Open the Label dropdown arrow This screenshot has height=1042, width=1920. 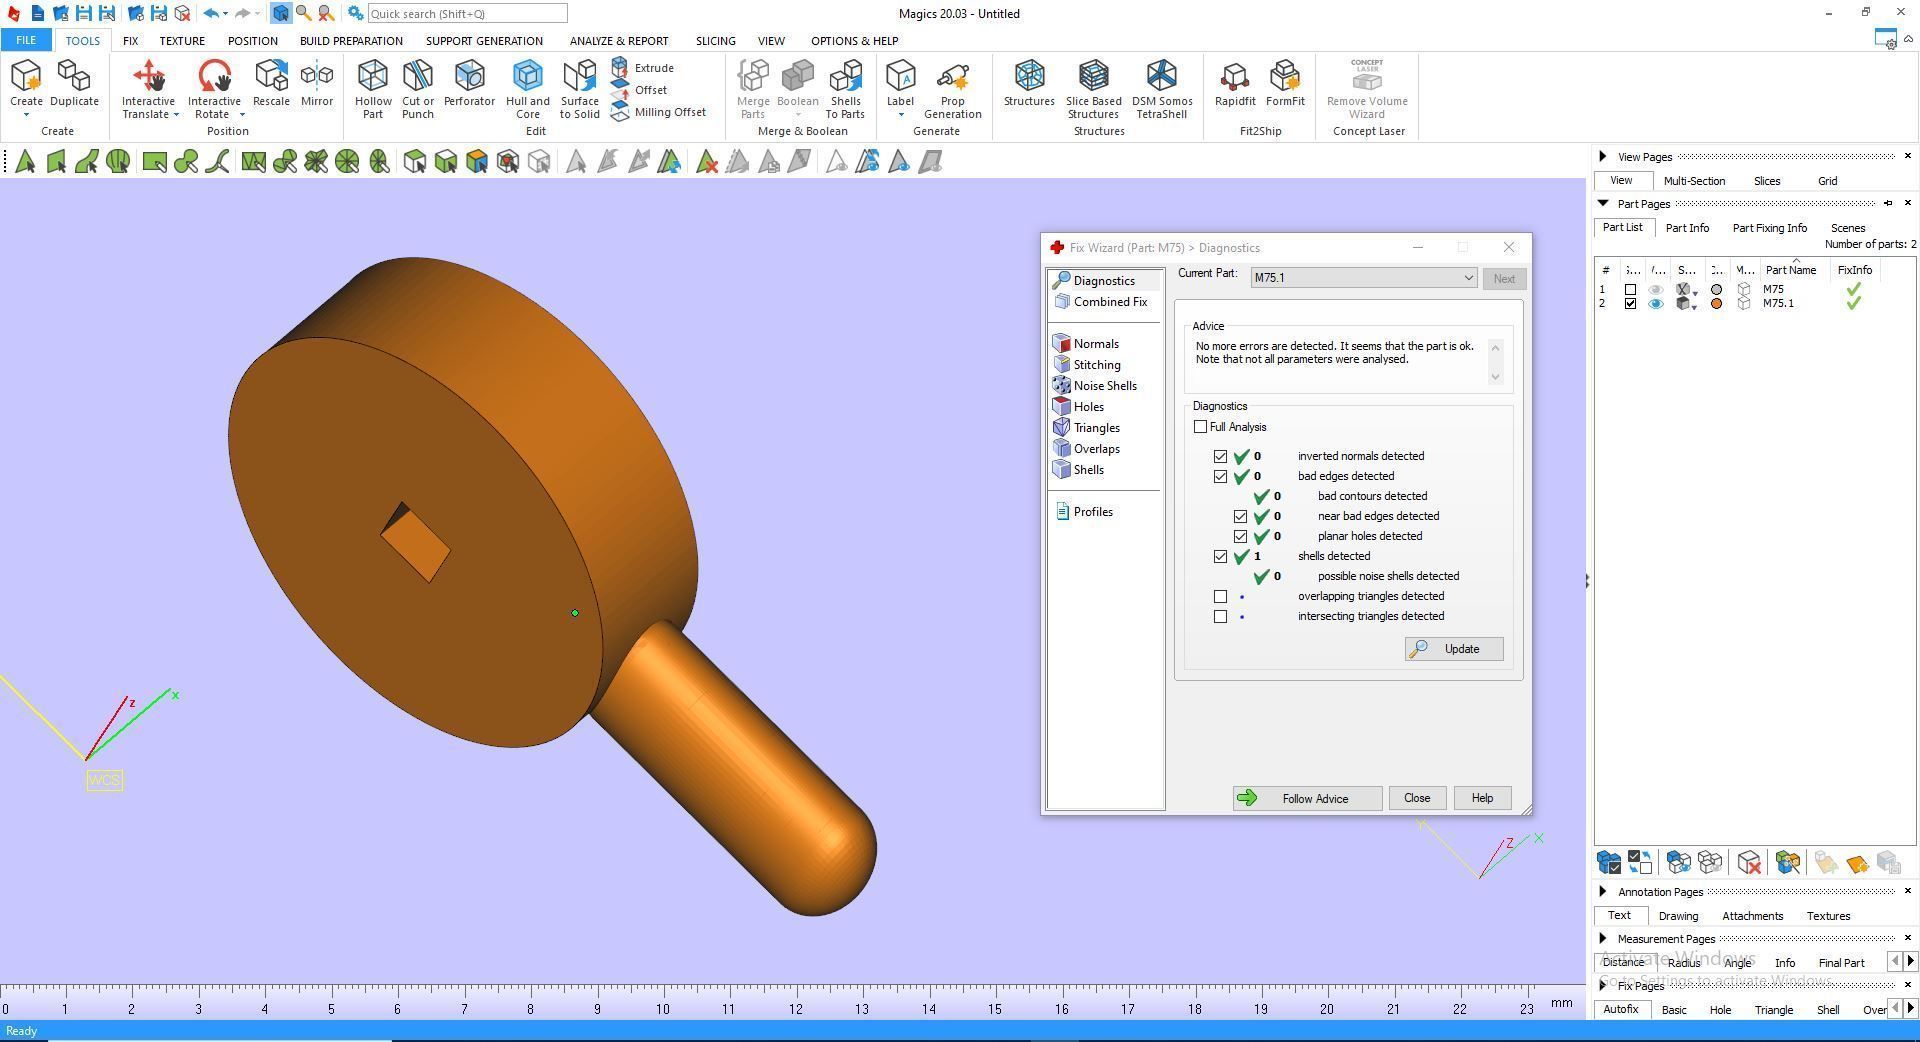(x=900, y=115)
